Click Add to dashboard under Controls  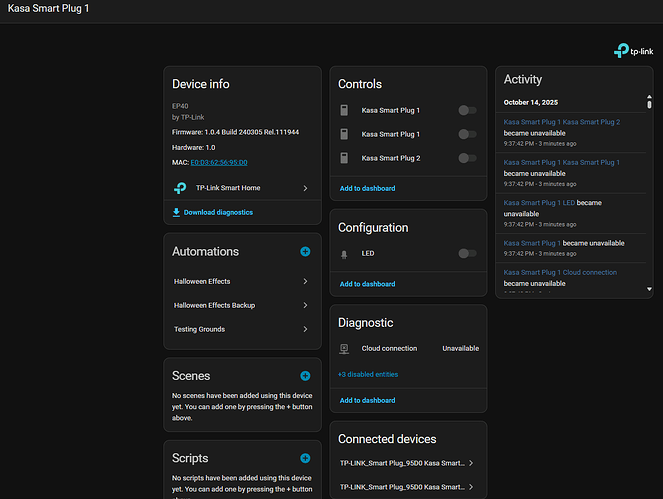point(367,188)
